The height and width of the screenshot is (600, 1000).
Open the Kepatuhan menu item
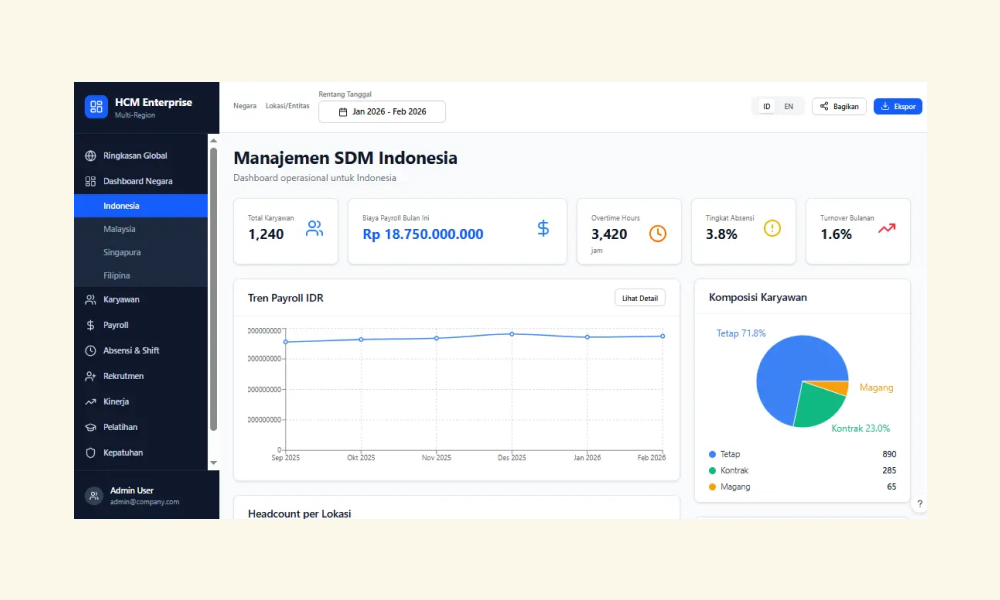click(141, 453)
